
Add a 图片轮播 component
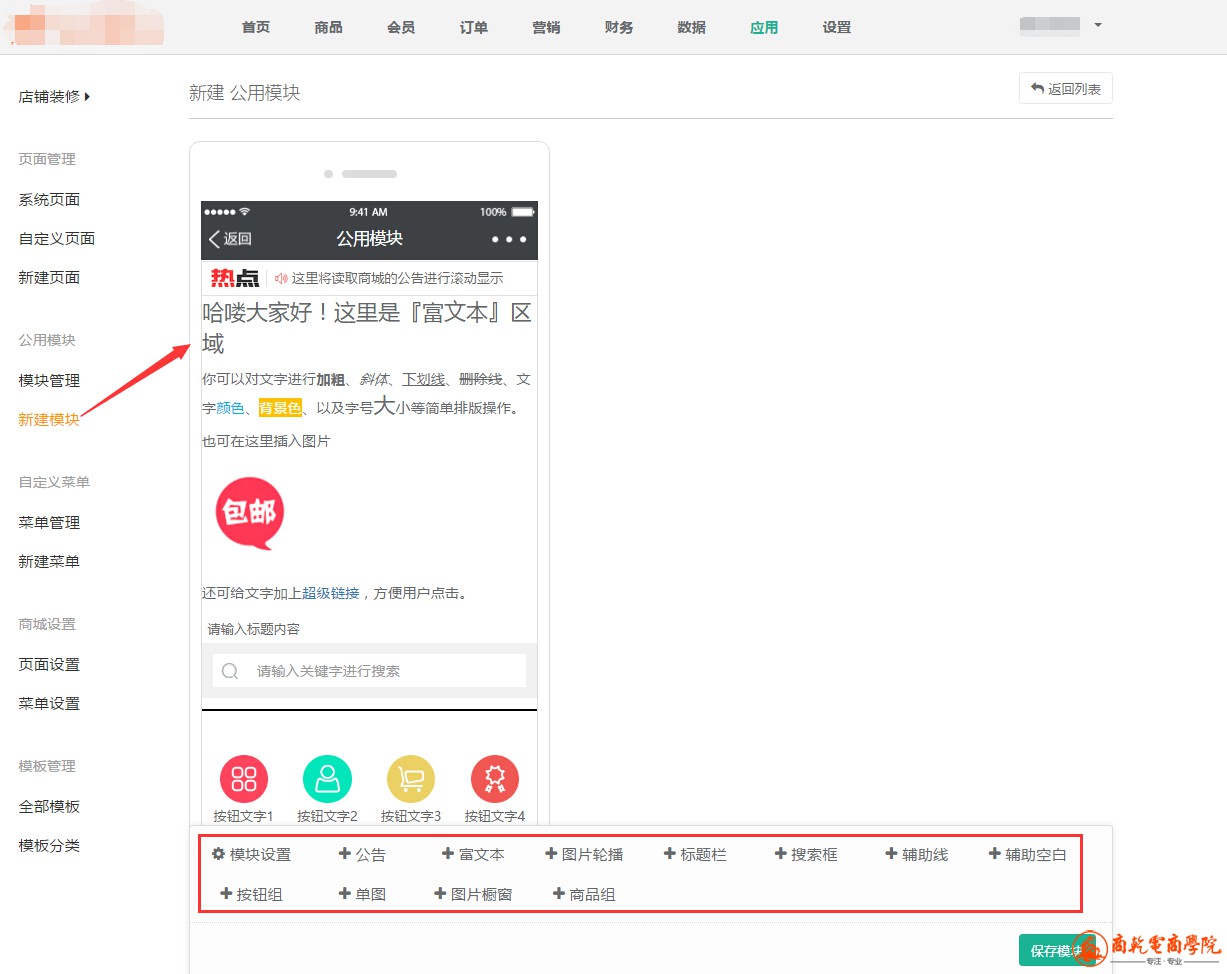[584, 854]
